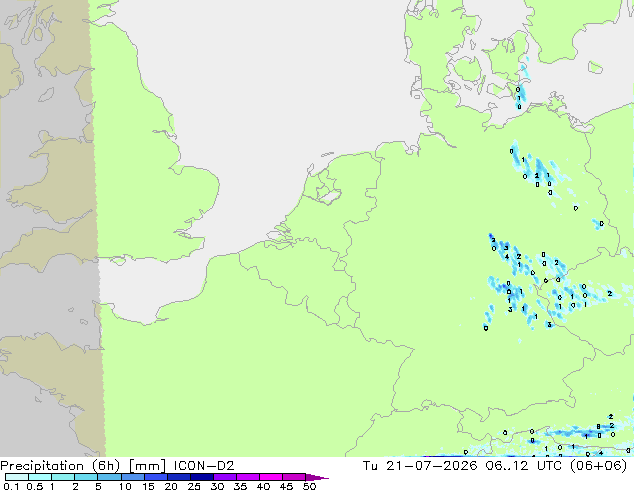Click the arrow tip beyond 50 on legend
Image resolution: width=634 pixels, height=490 pixels.
tap(317, 477)
